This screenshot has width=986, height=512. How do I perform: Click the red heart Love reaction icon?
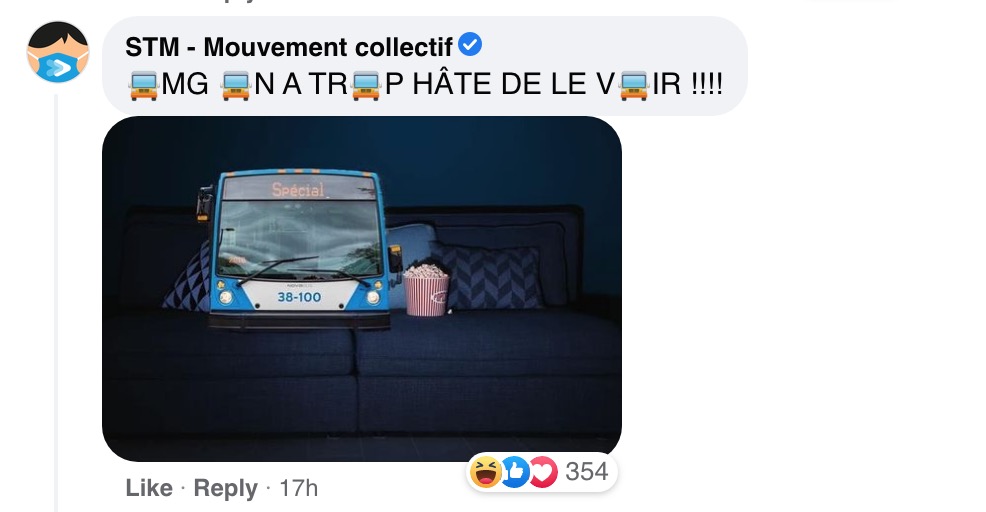pos(543,472)
